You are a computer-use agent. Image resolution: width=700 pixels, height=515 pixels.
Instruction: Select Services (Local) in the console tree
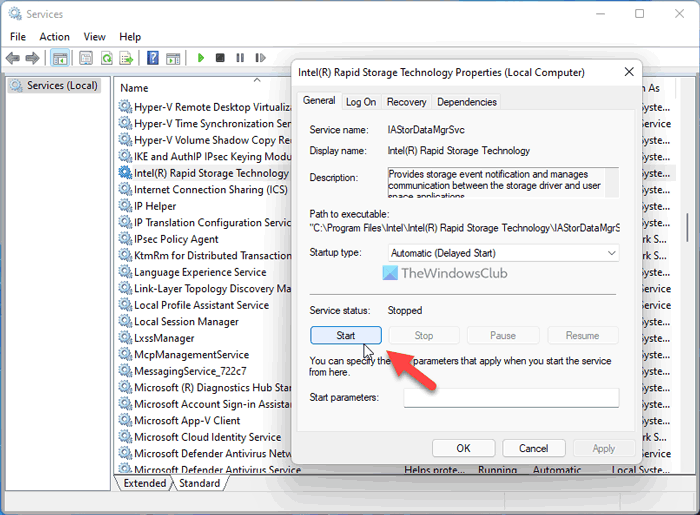54,85
